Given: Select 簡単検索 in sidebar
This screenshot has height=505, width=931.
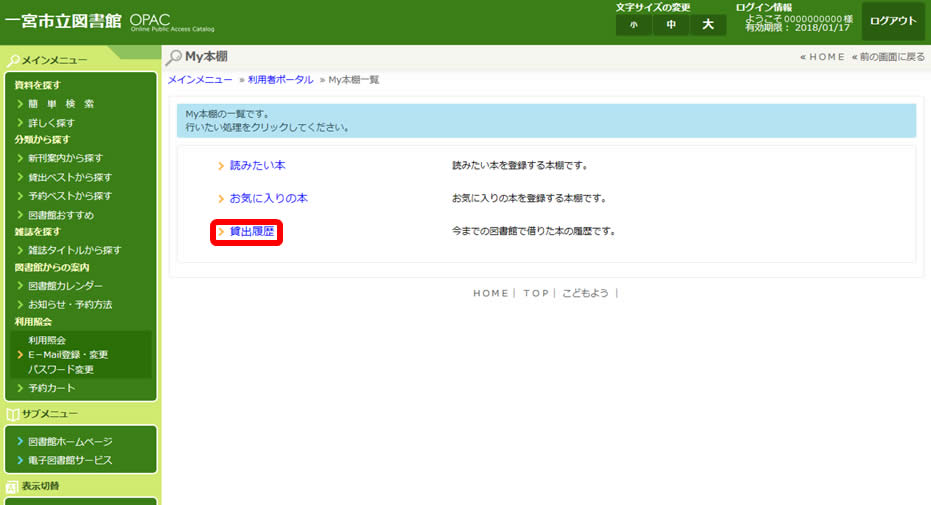Looking at the screenshot, I should click(61, 104).
